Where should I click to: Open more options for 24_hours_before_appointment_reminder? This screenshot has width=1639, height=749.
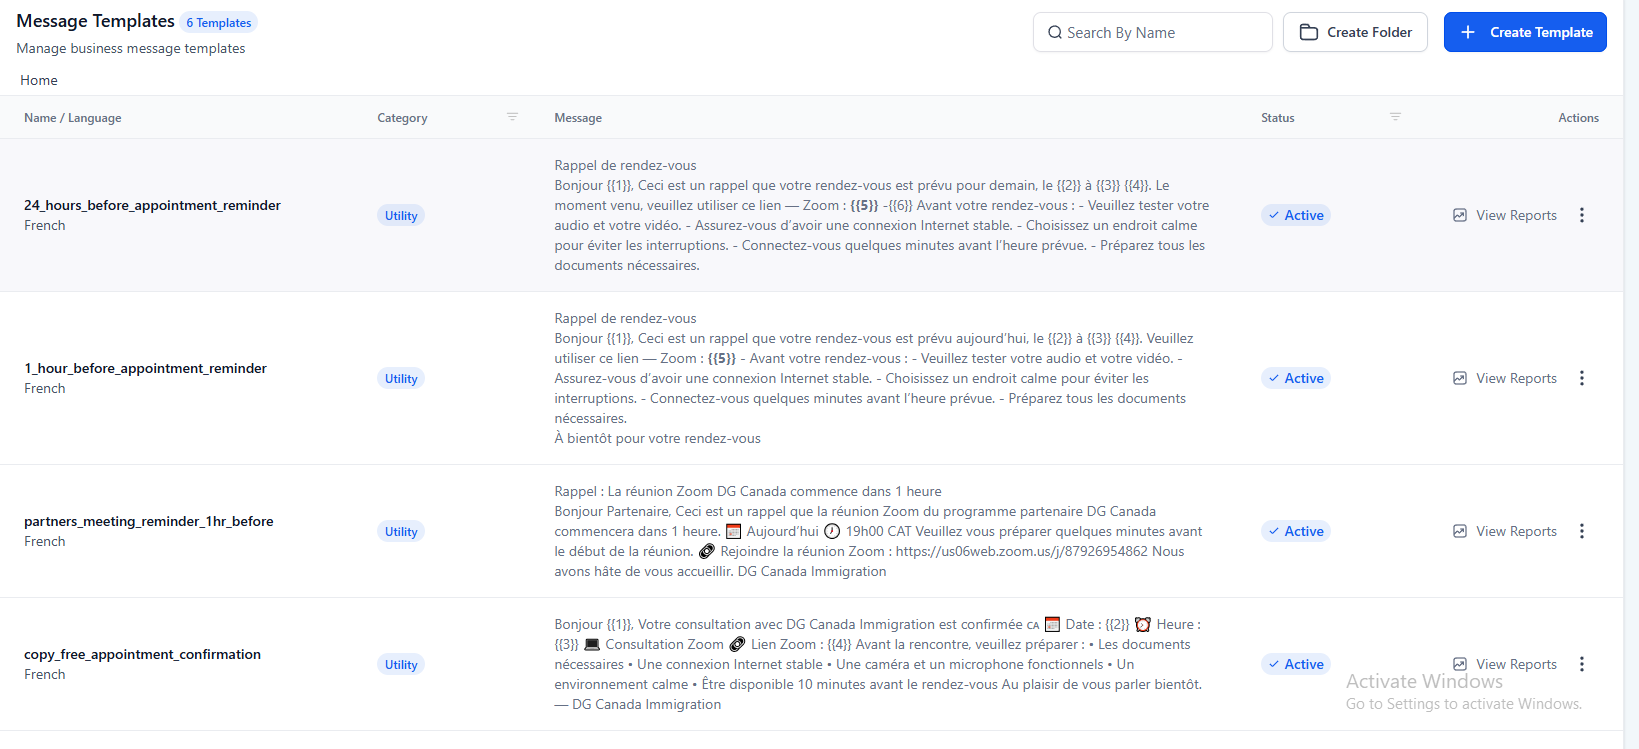[1582, 215]
